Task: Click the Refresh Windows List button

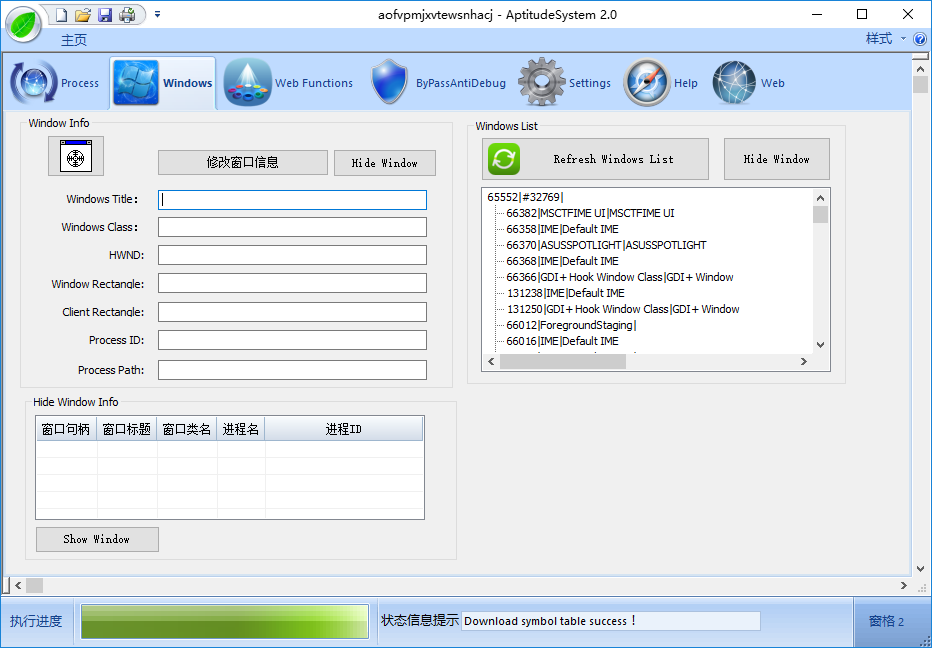Action: point(596,159)
